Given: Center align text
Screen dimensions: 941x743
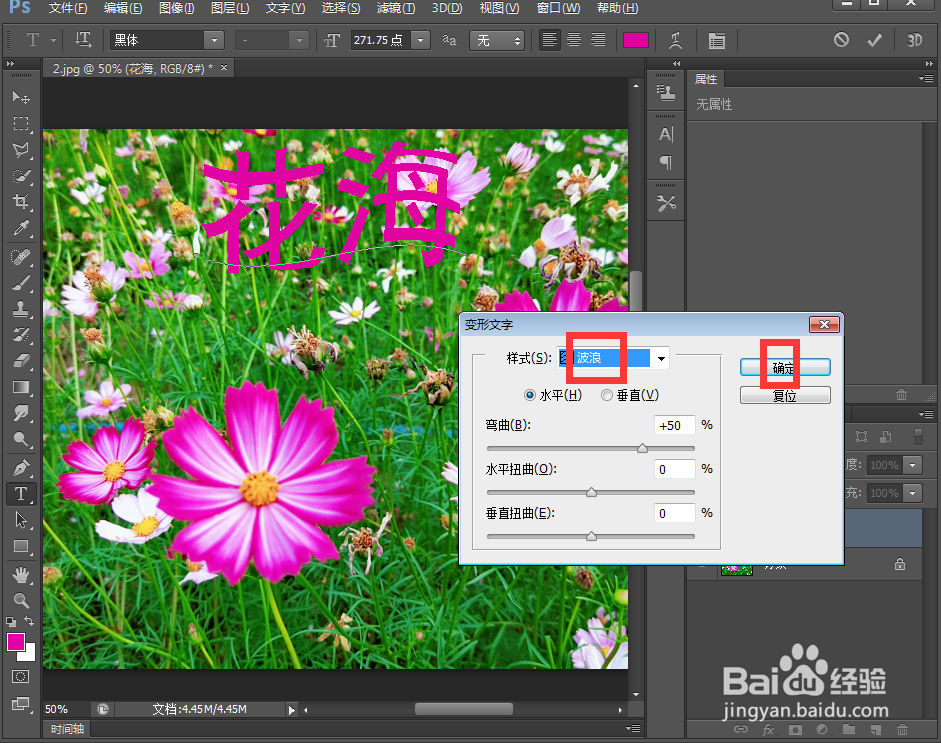Looking at the screenshot, I should pyautogui.click(x=574, y=40).
